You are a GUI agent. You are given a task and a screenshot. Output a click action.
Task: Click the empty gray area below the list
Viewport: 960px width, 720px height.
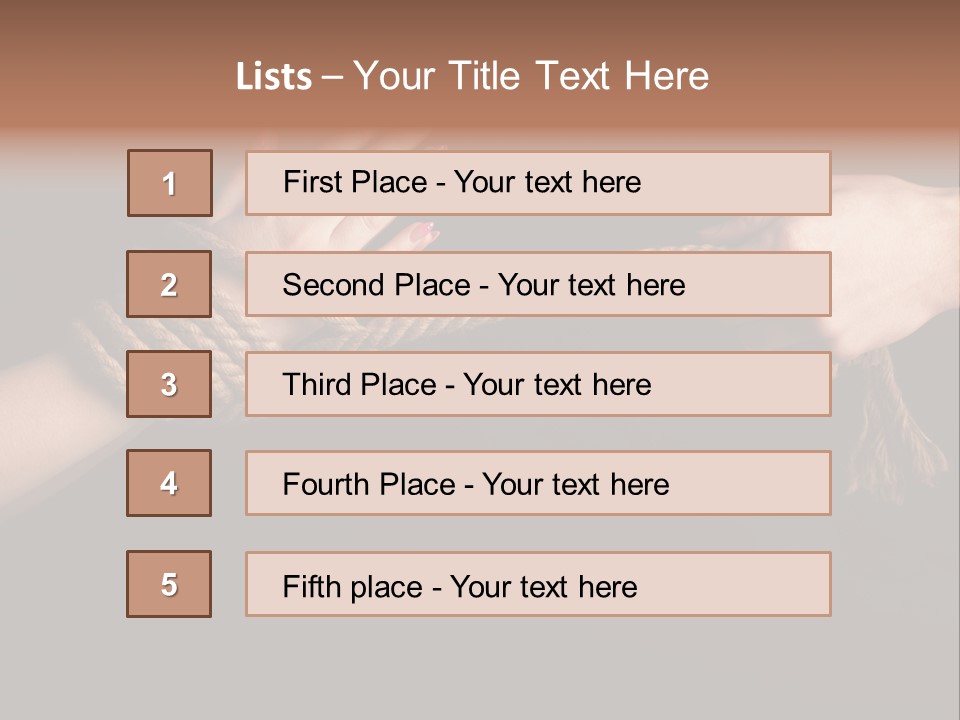click(x=480, y=668)
